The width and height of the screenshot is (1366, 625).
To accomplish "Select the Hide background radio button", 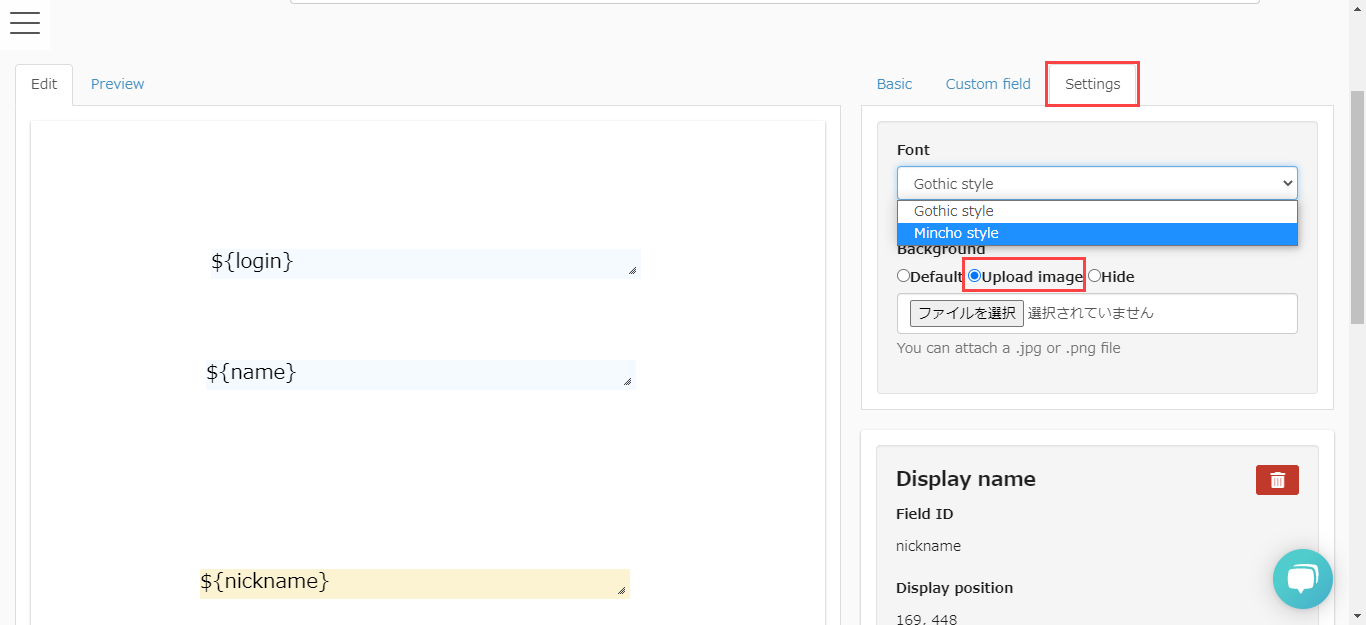I will 1094,276.
